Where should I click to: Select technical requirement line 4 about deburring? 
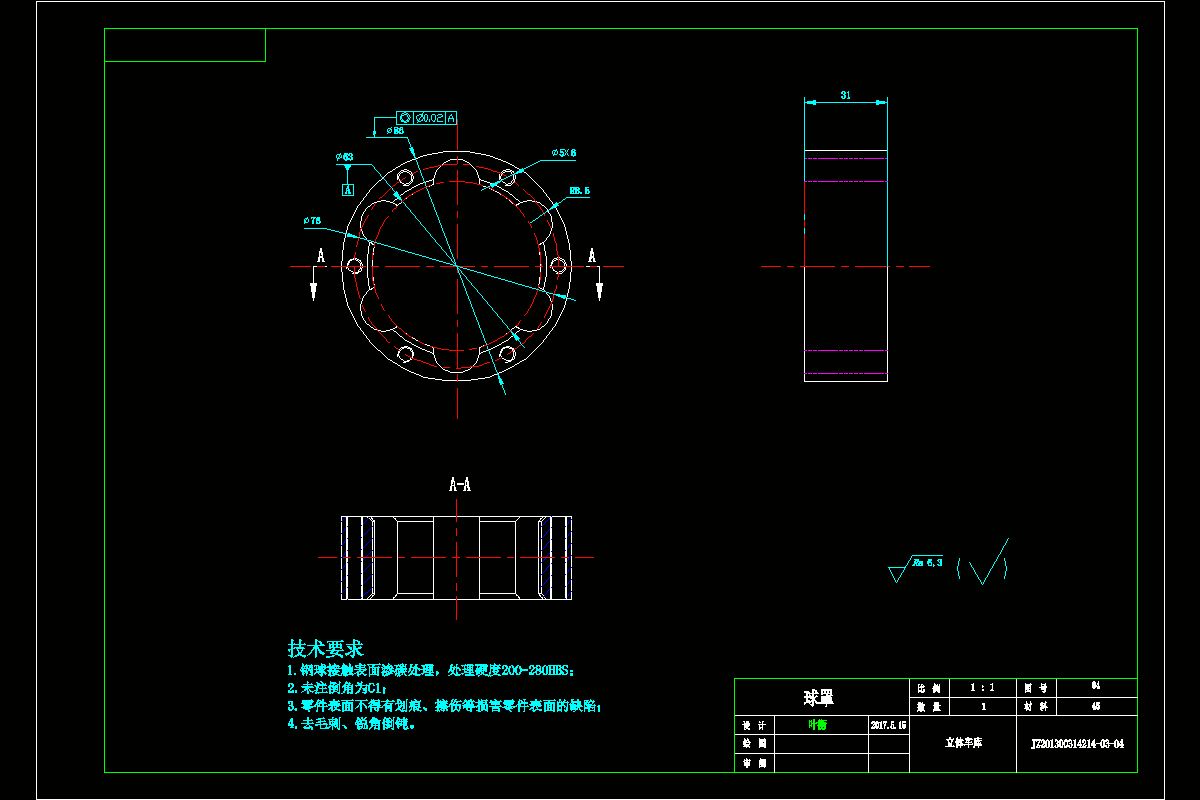pos(351,723)
